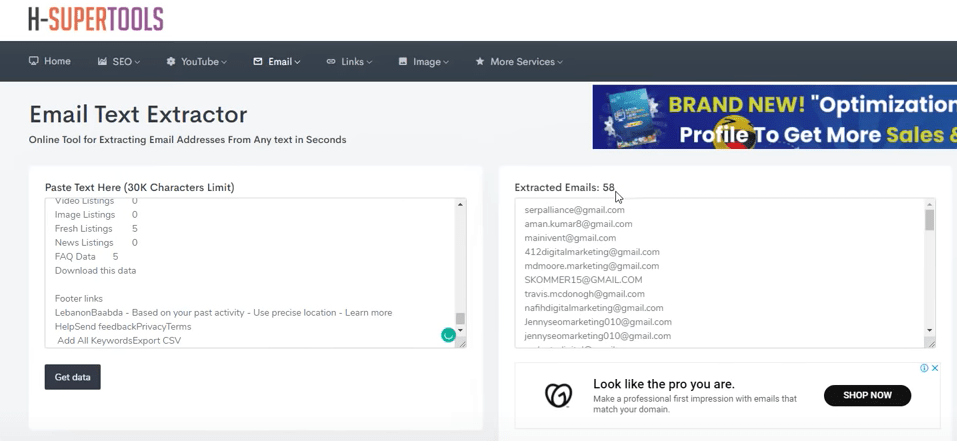957x441 pixels.
Task: Open the Links menu
Action: (x=349, y=62)
